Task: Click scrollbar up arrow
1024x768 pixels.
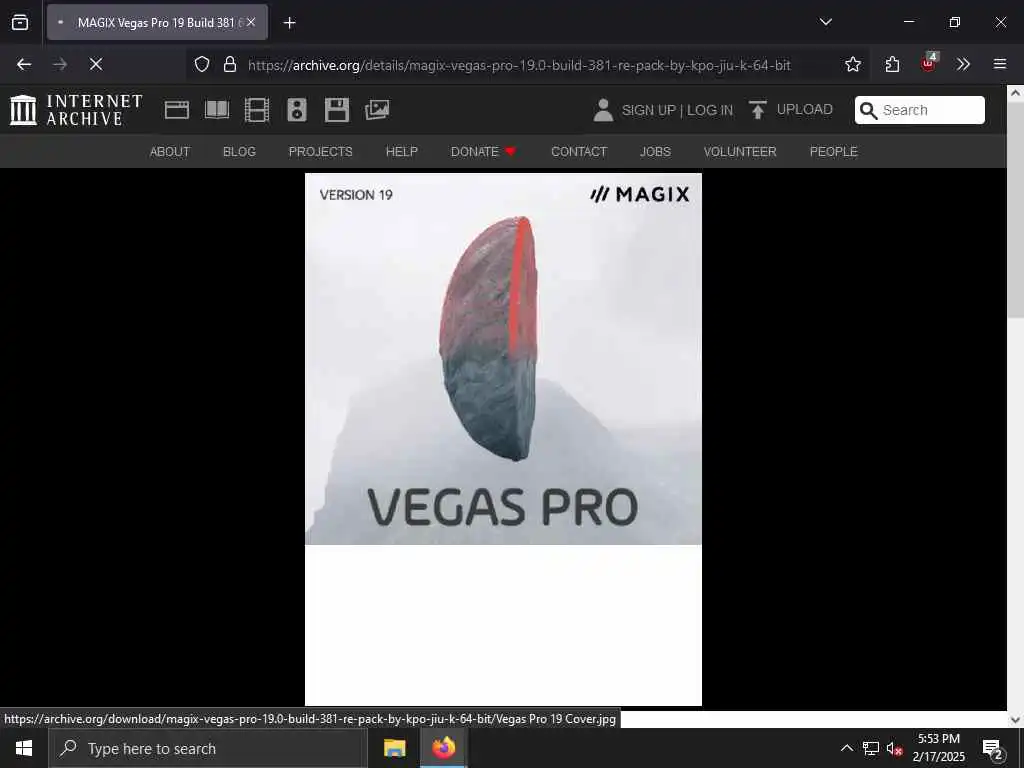Action: click(1015, 93)
